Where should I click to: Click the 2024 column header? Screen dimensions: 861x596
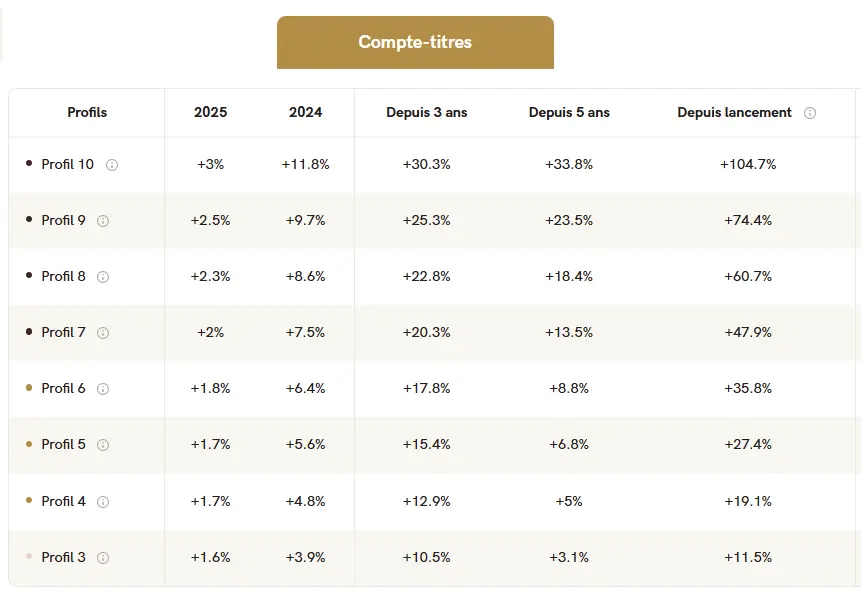306,113
